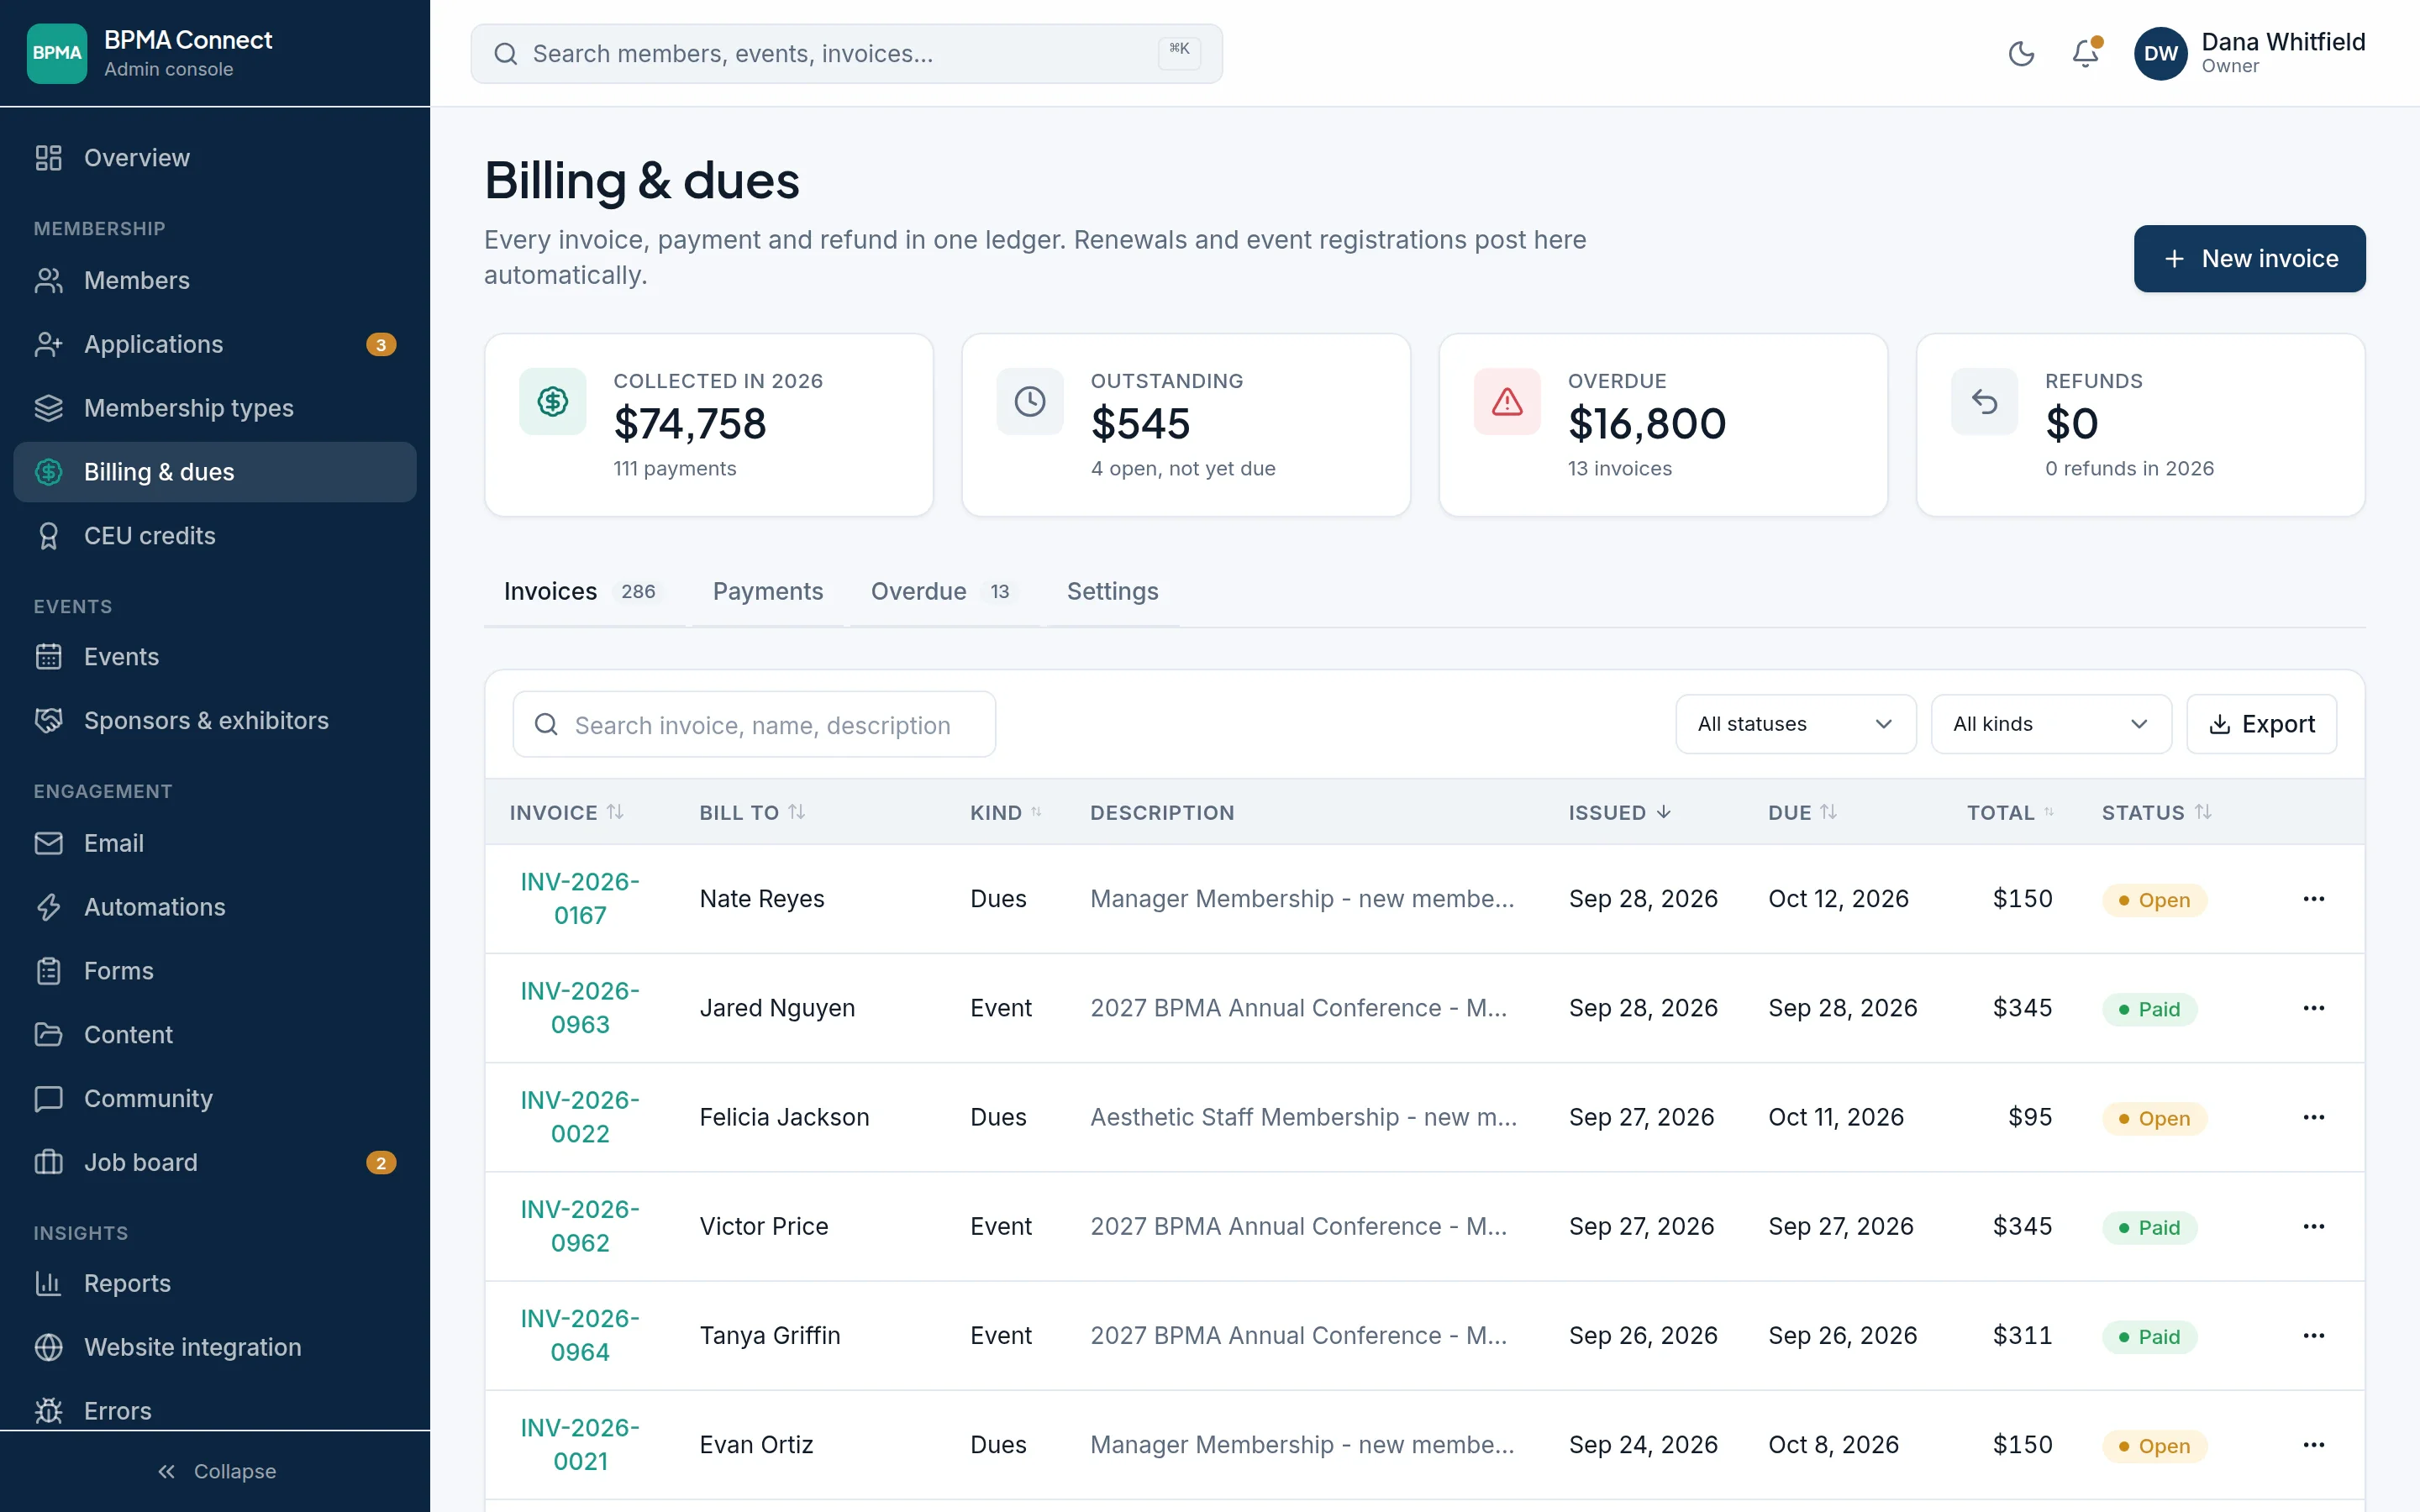Open the Content section
The image size is (2420, 1512).
(215, 1035)
